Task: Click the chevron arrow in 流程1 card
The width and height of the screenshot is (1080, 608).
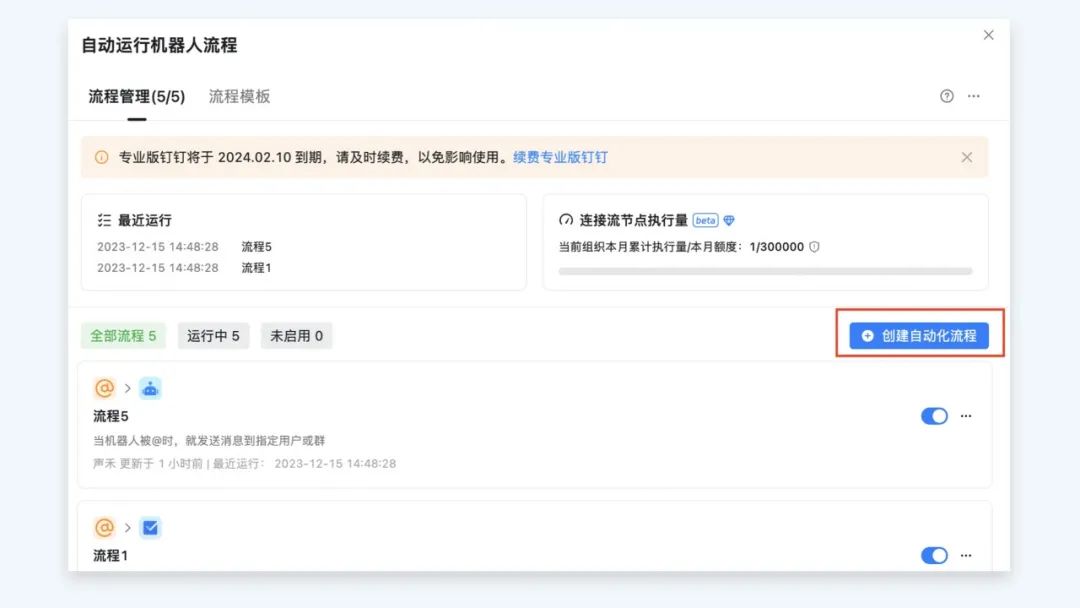Action: (x=127, y=528)
